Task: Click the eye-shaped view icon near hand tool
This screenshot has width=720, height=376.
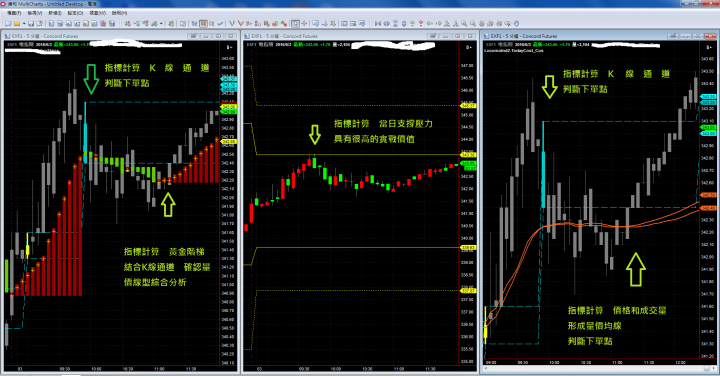Action: (508, 23)
